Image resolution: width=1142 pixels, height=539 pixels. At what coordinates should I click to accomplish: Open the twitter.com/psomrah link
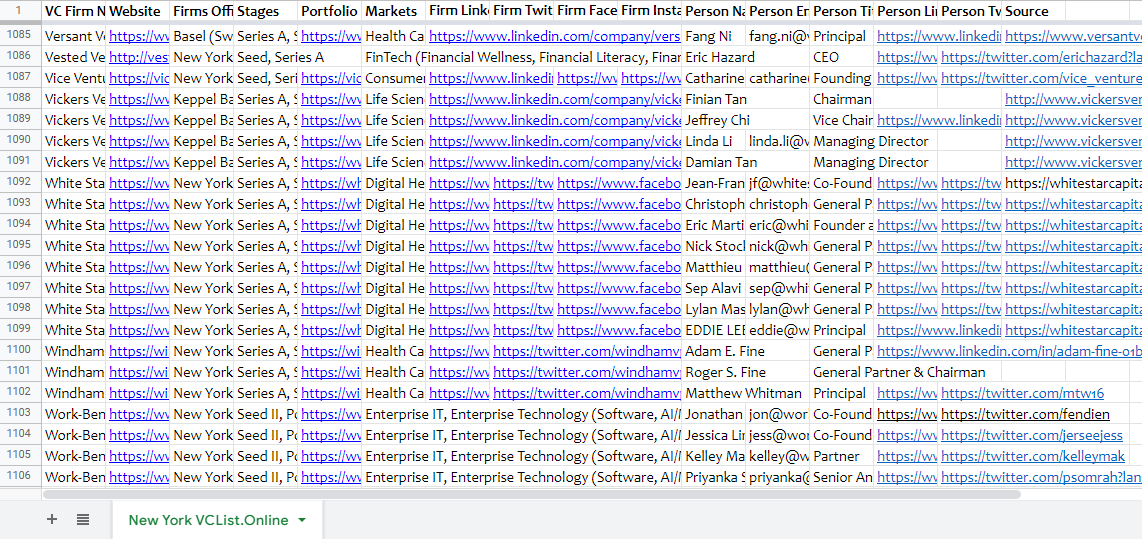pos(1041,478)
